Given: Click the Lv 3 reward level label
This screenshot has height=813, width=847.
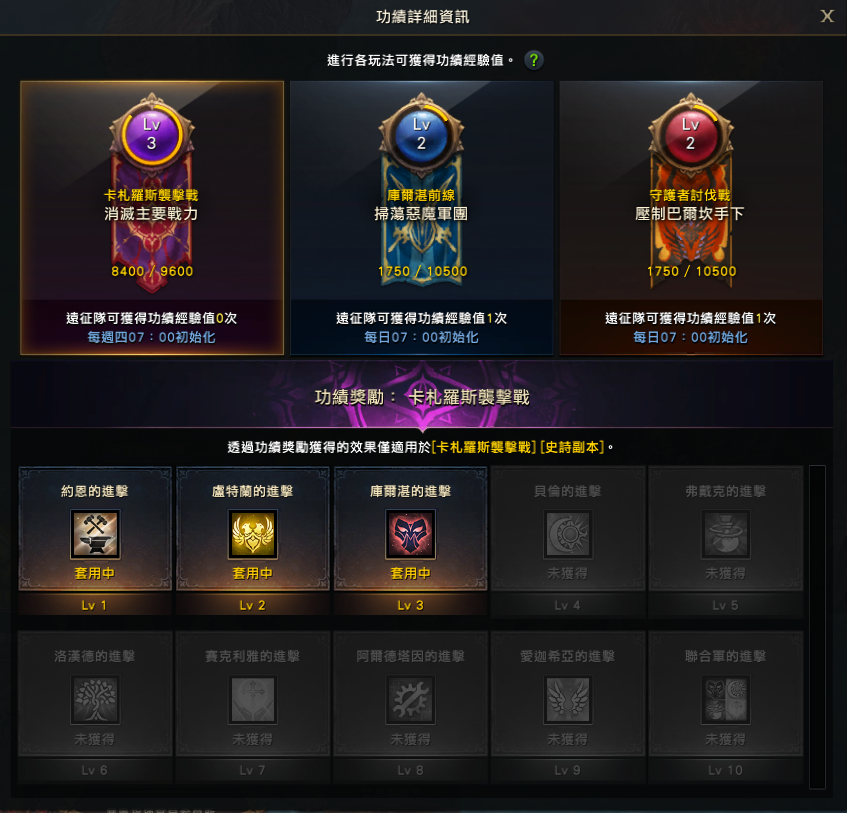Looking at the screenshot, I should tap(411, 606).
